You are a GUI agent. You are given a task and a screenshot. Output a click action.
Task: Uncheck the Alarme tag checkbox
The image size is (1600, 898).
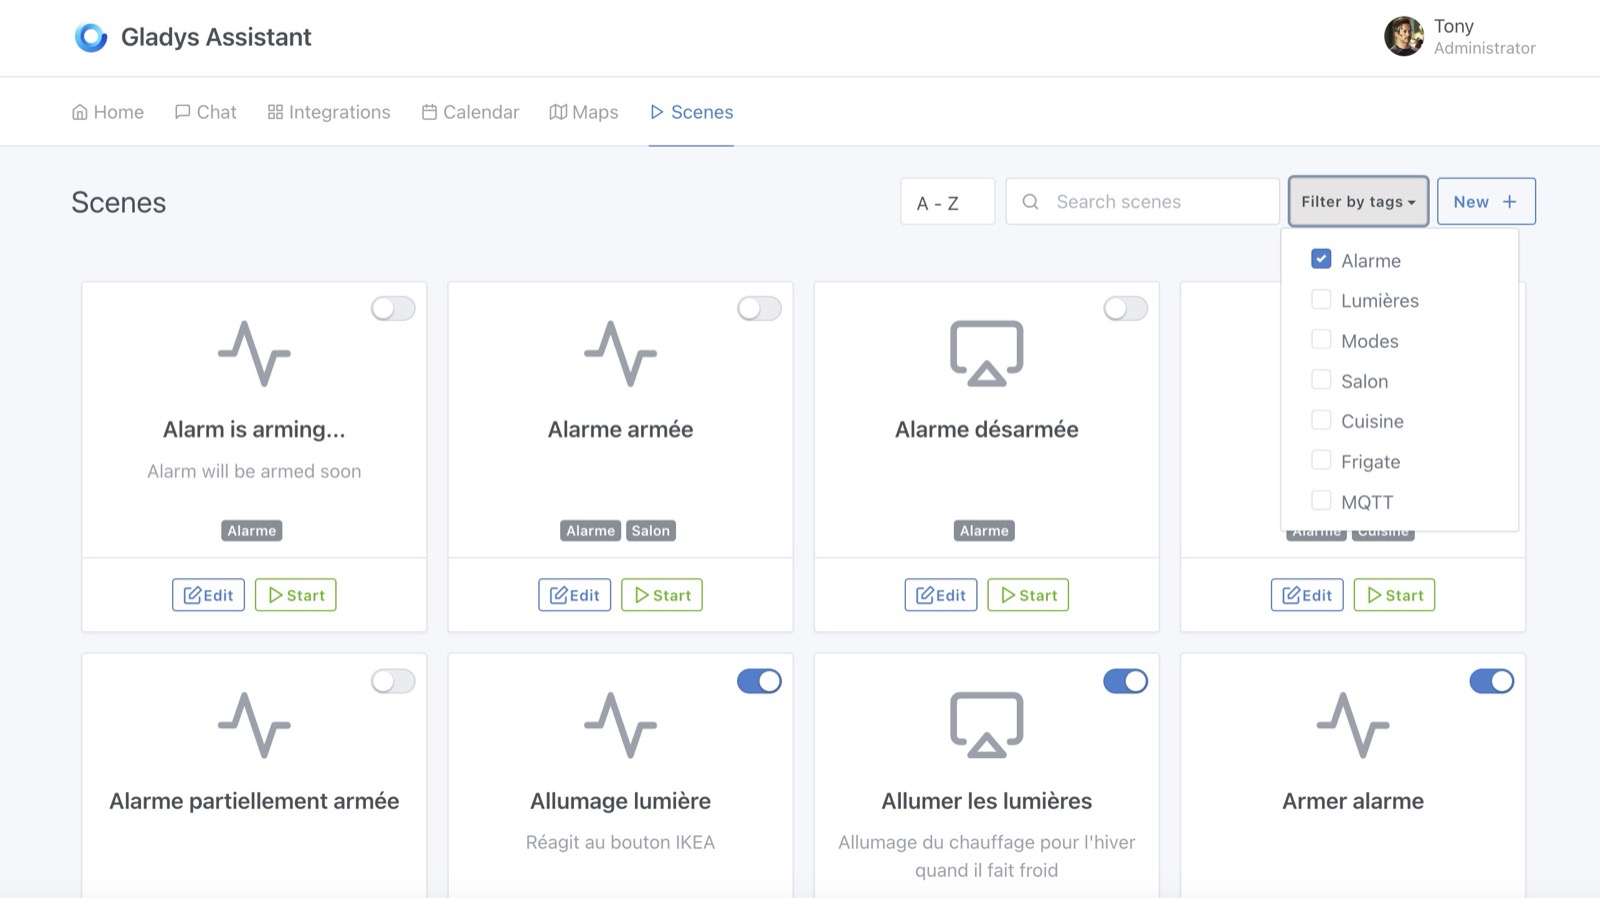coord(1321,259)
